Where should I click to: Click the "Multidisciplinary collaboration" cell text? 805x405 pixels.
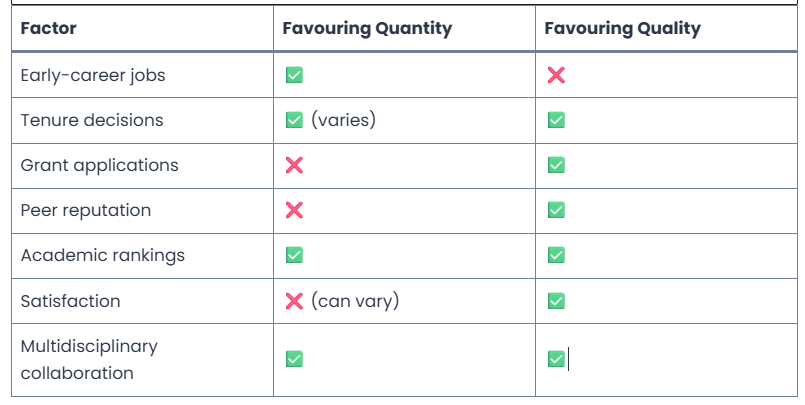[88, 360]
